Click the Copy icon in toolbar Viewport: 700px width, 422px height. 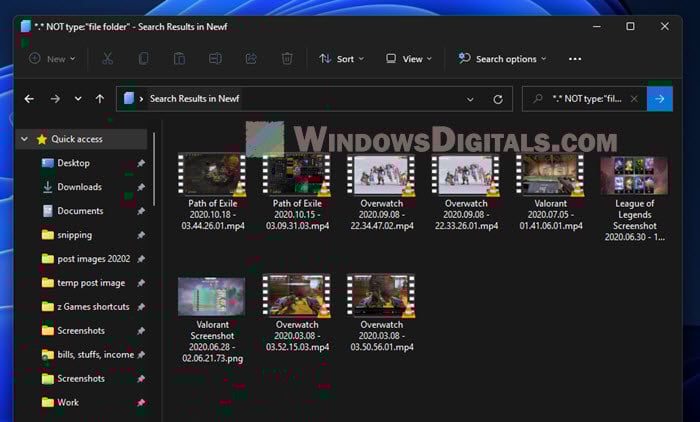143,58
